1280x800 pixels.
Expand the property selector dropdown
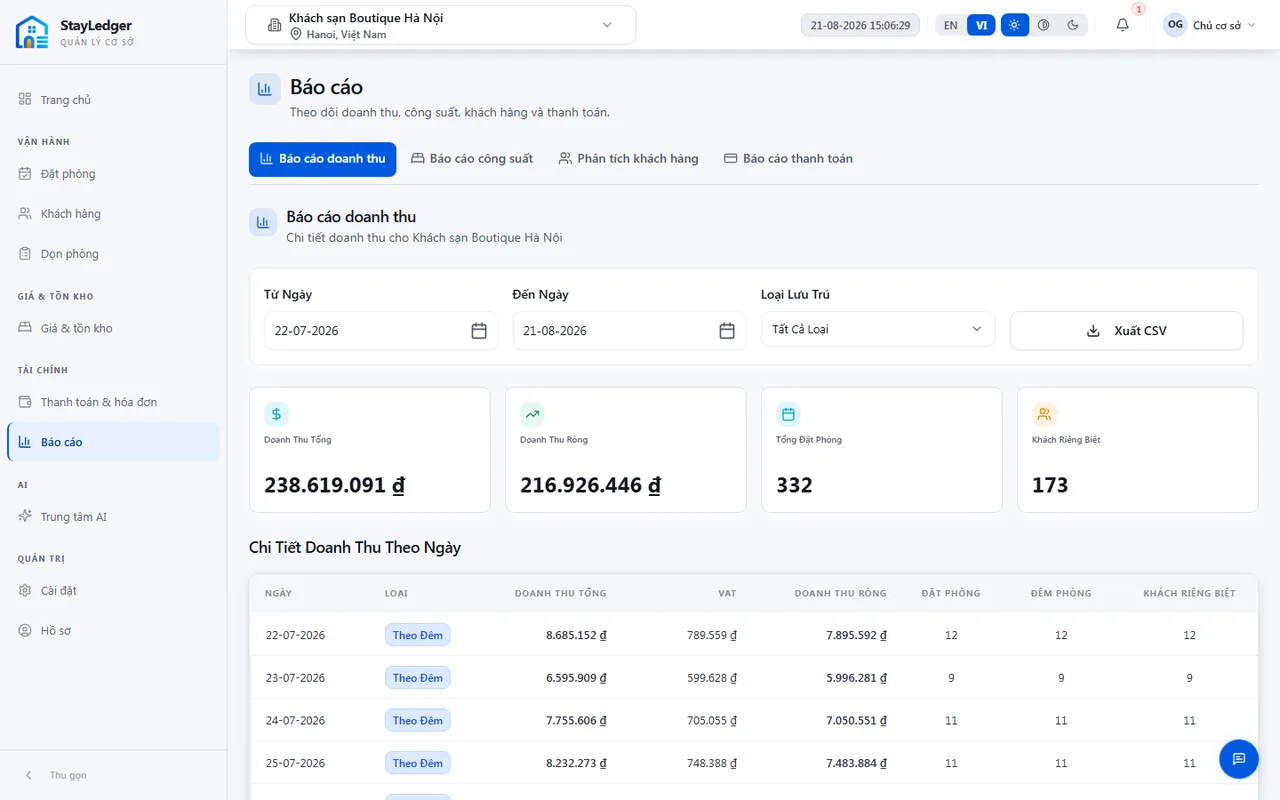coord(440,25)
